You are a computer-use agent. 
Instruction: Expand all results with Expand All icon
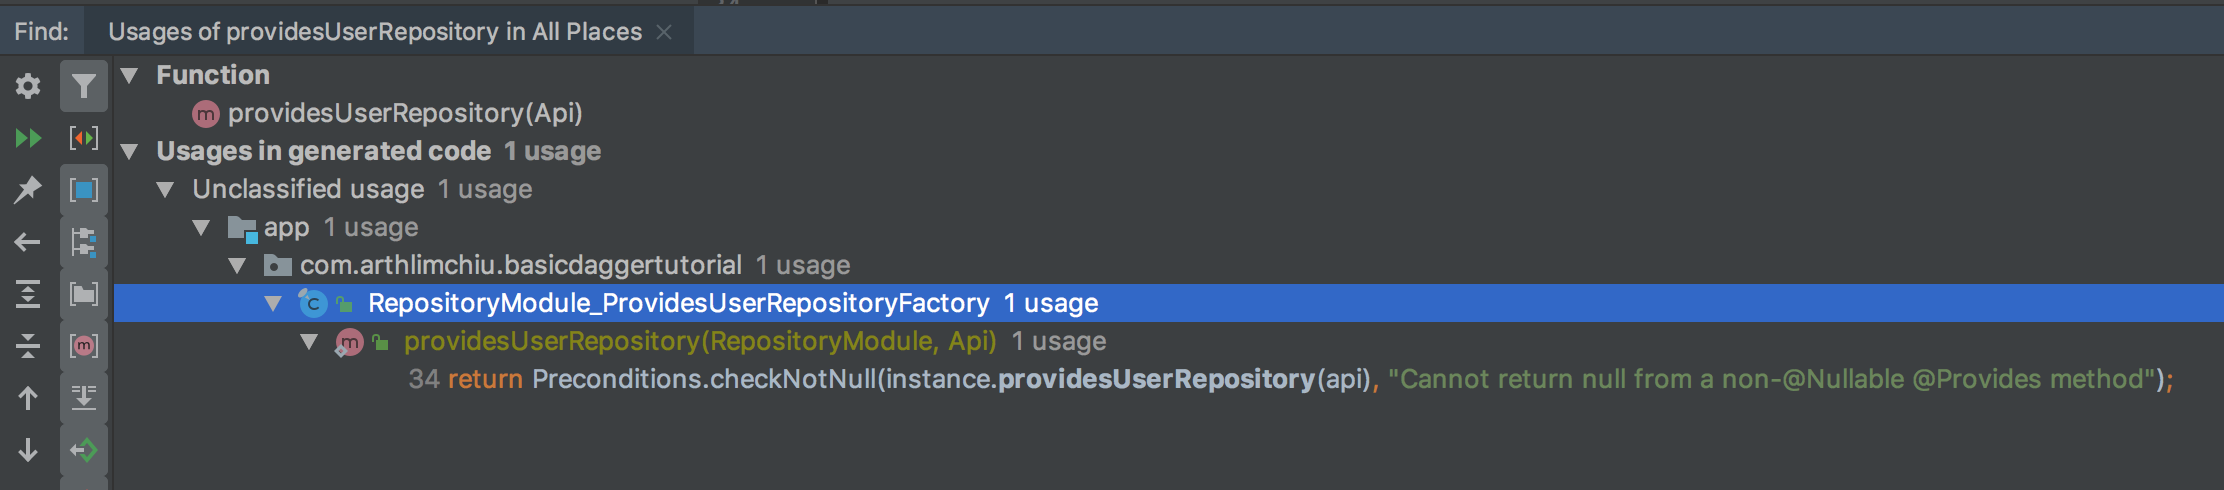(28, 294)
